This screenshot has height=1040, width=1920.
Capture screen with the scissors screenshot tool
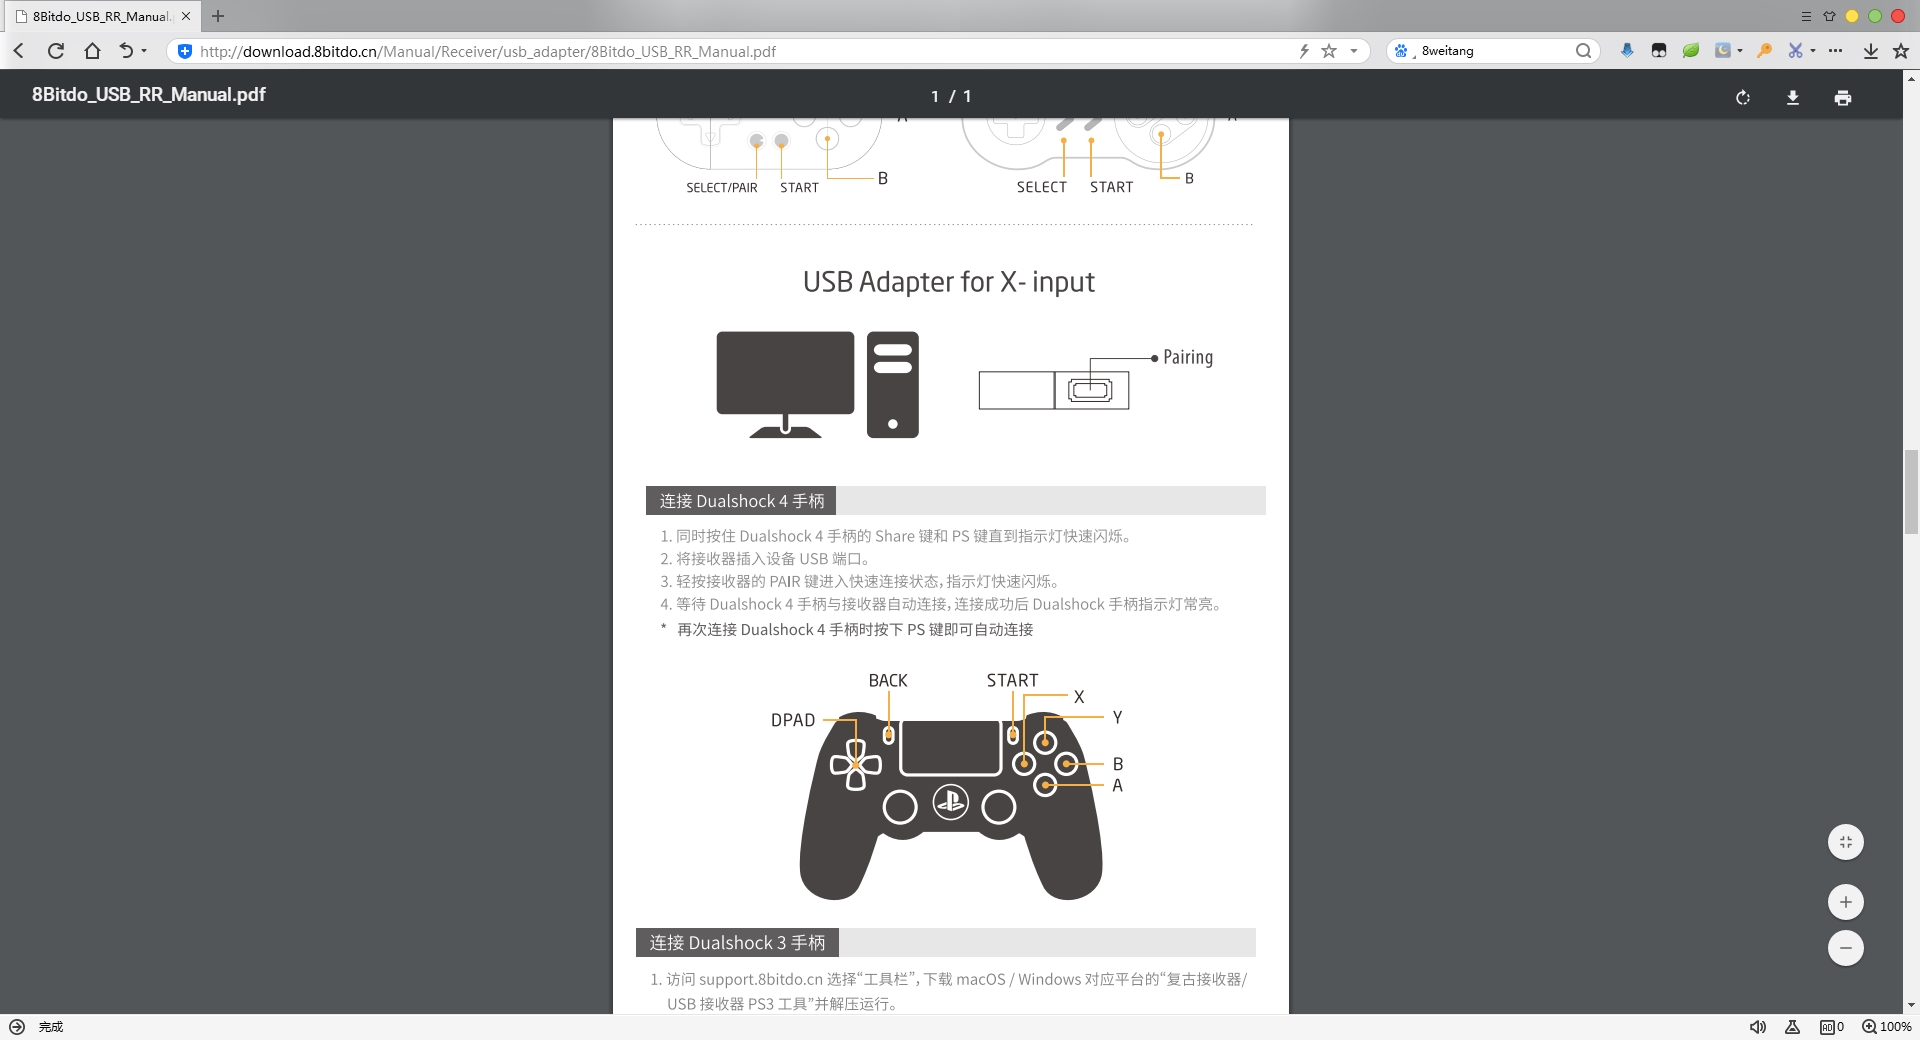1796,51
